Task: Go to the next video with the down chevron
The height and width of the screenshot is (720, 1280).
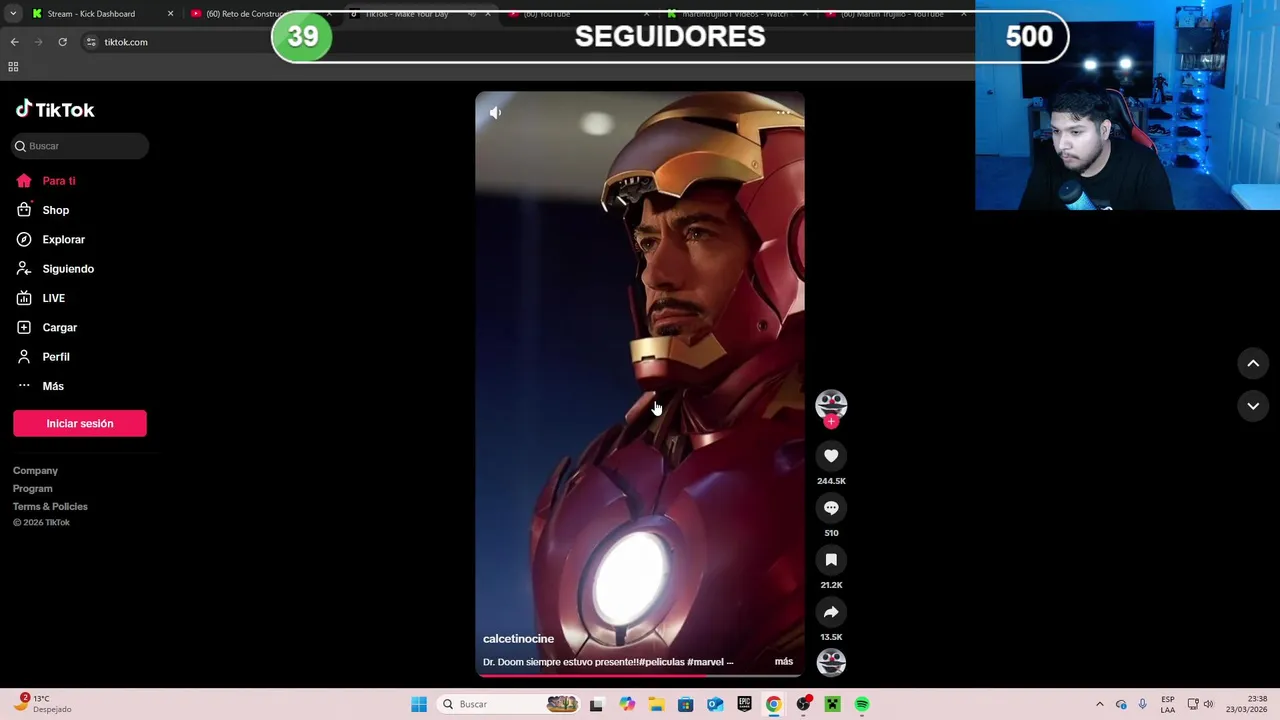Action: [x=1253, y=406]
